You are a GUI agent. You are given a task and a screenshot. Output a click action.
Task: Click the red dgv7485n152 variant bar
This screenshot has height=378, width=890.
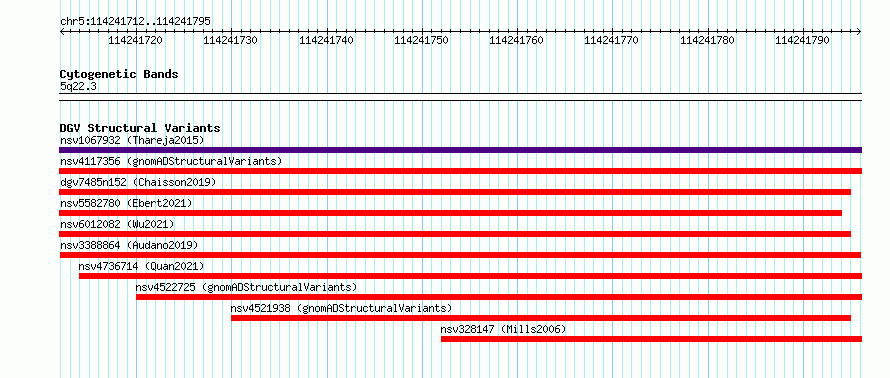pos(455,192)
